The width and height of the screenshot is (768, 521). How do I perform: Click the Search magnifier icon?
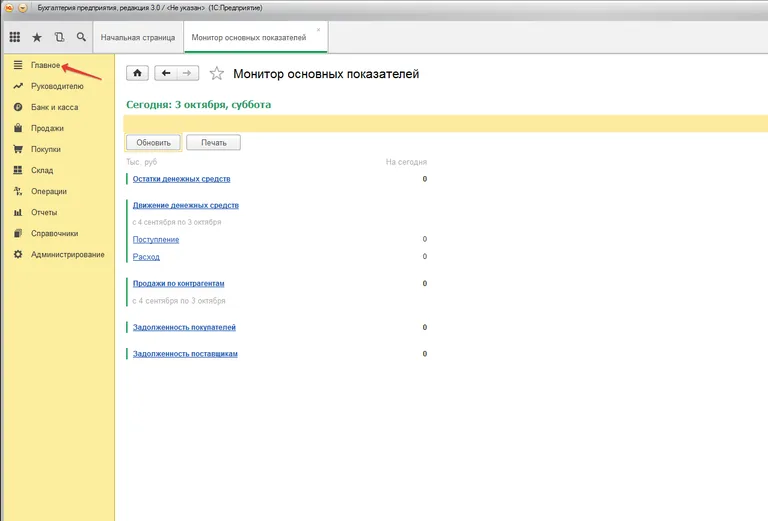[81, 37]
